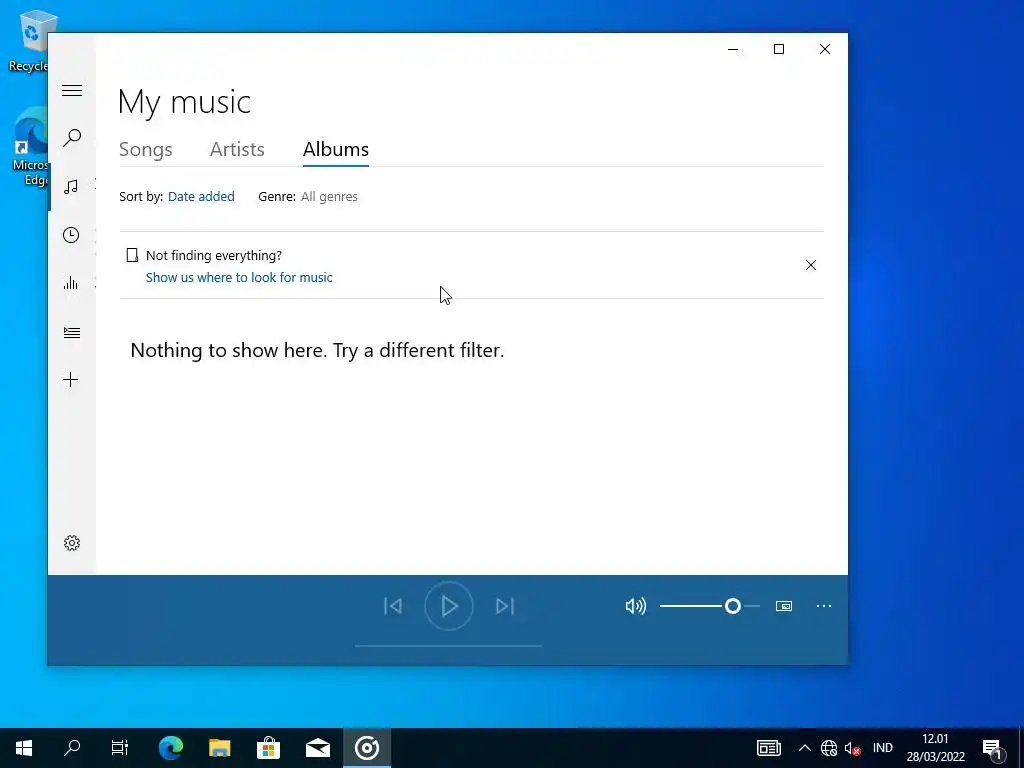Open the taskbar clock and calendar
1024x768 pixels.
[935, 748]
